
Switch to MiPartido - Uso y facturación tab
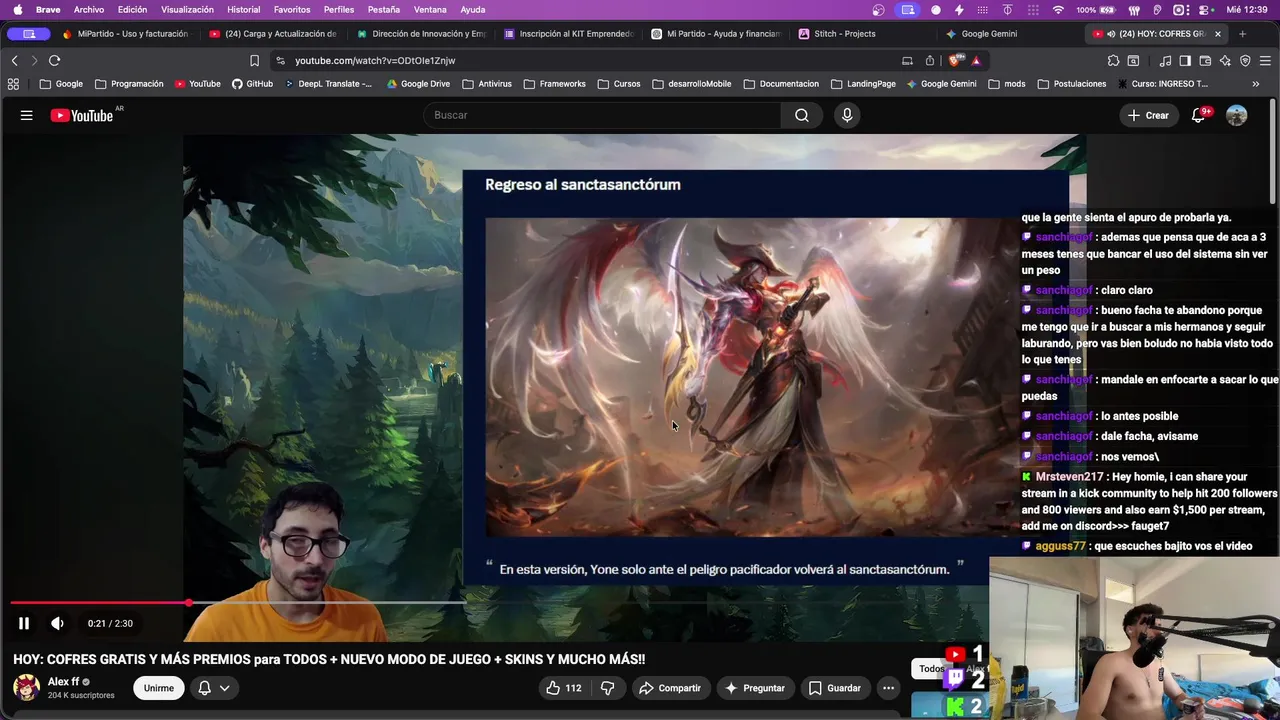[x=125, y=34]
